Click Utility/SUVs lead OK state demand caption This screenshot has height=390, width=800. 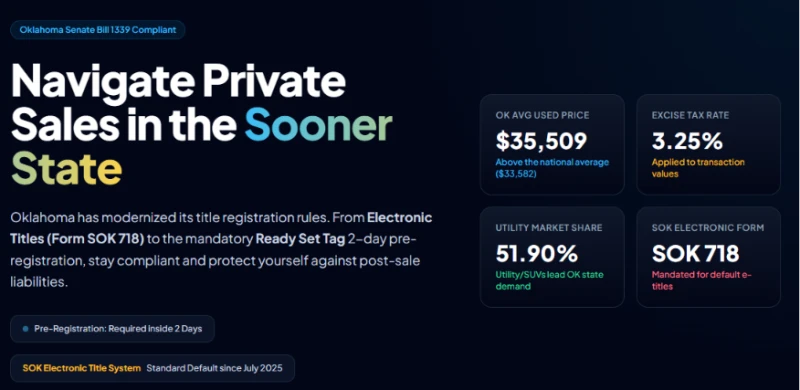549,280
